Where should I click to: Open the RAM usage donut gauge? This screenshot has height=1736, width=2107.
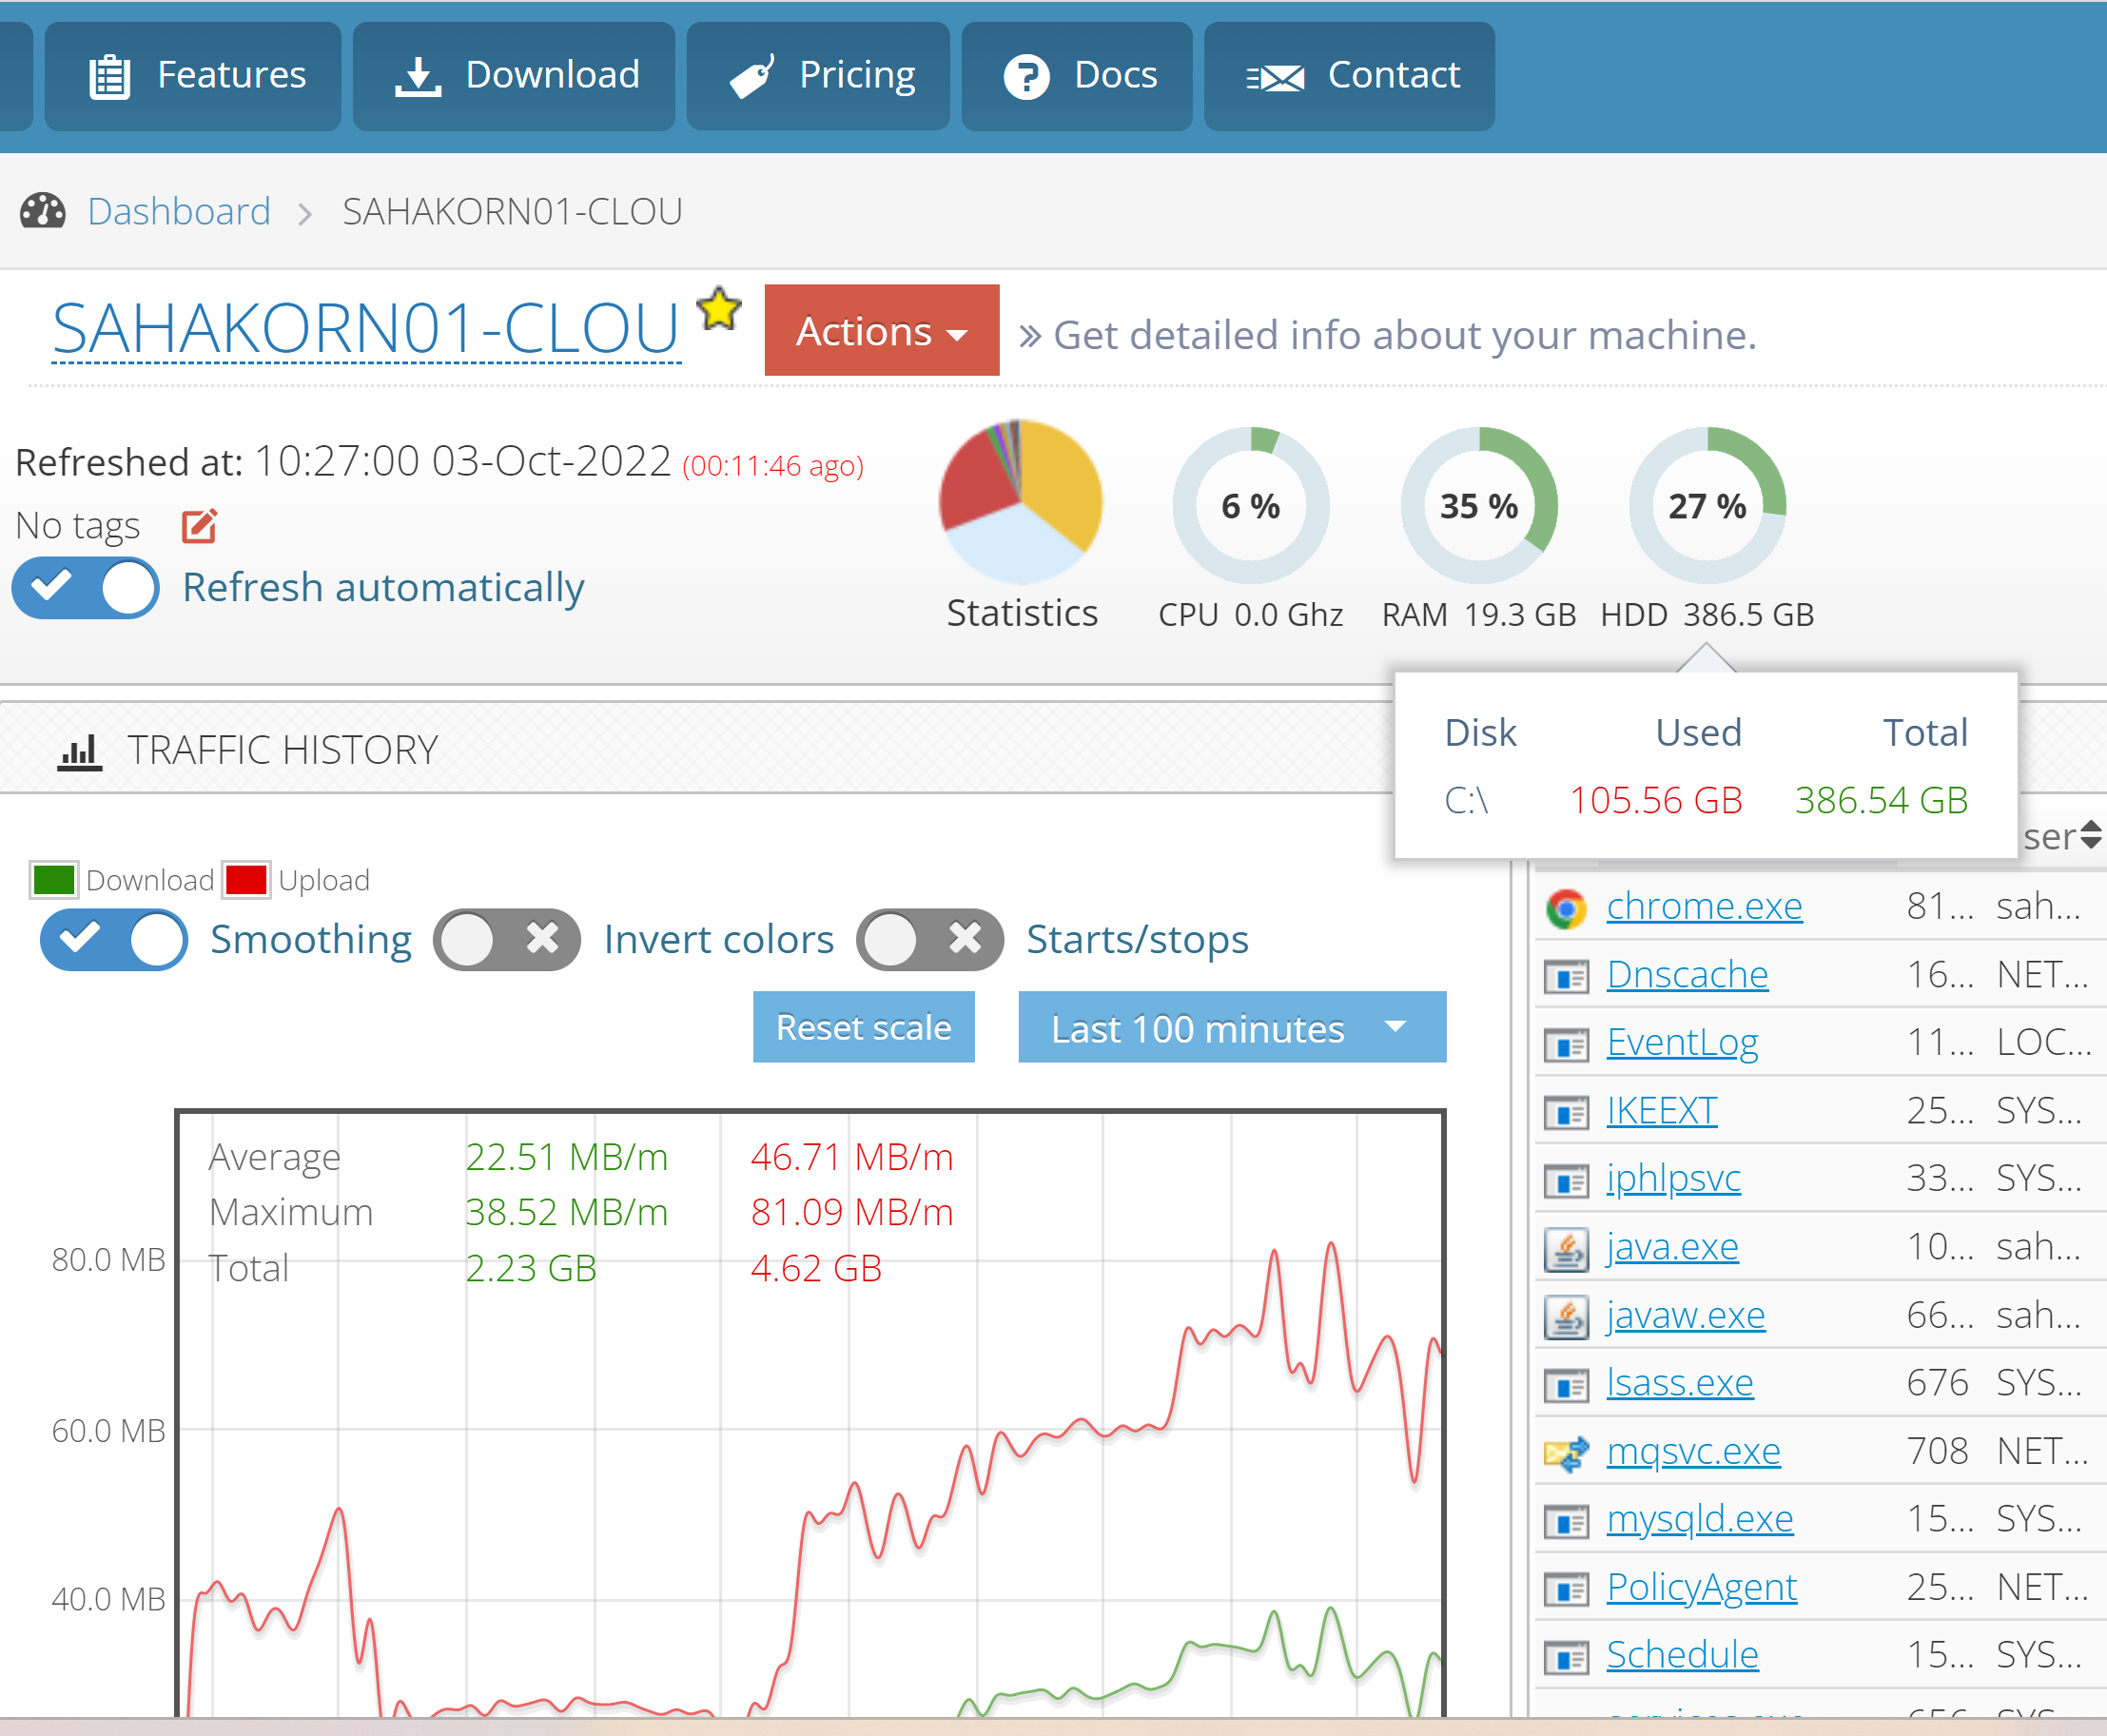1478,506
